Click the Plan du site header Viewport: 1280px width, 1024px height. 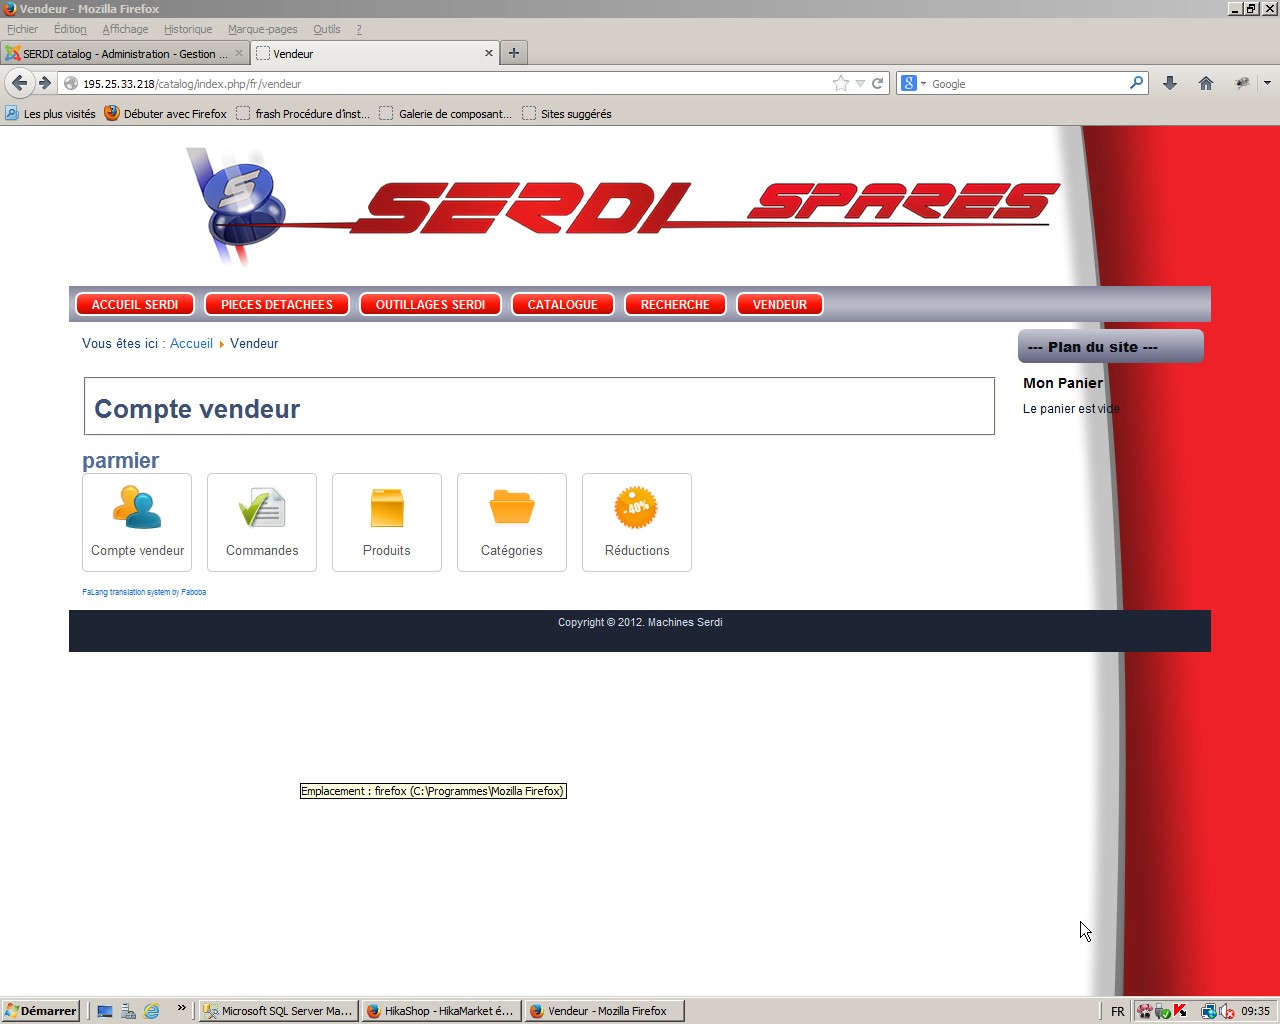click(1111, 347)
